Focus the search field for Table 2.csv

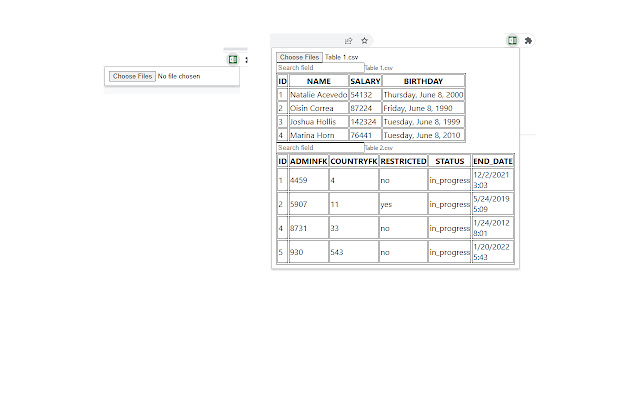coord(320,148)
